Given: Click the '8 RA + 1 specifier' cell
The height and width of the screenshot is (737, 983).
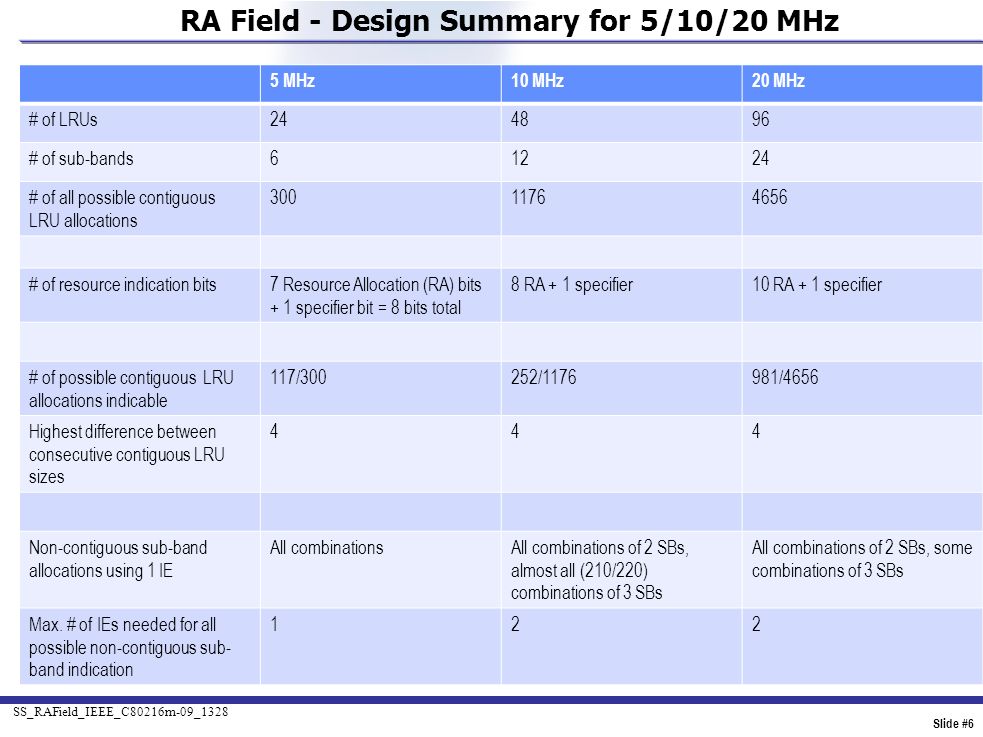Looking at the screenshot, I should 621,295.
